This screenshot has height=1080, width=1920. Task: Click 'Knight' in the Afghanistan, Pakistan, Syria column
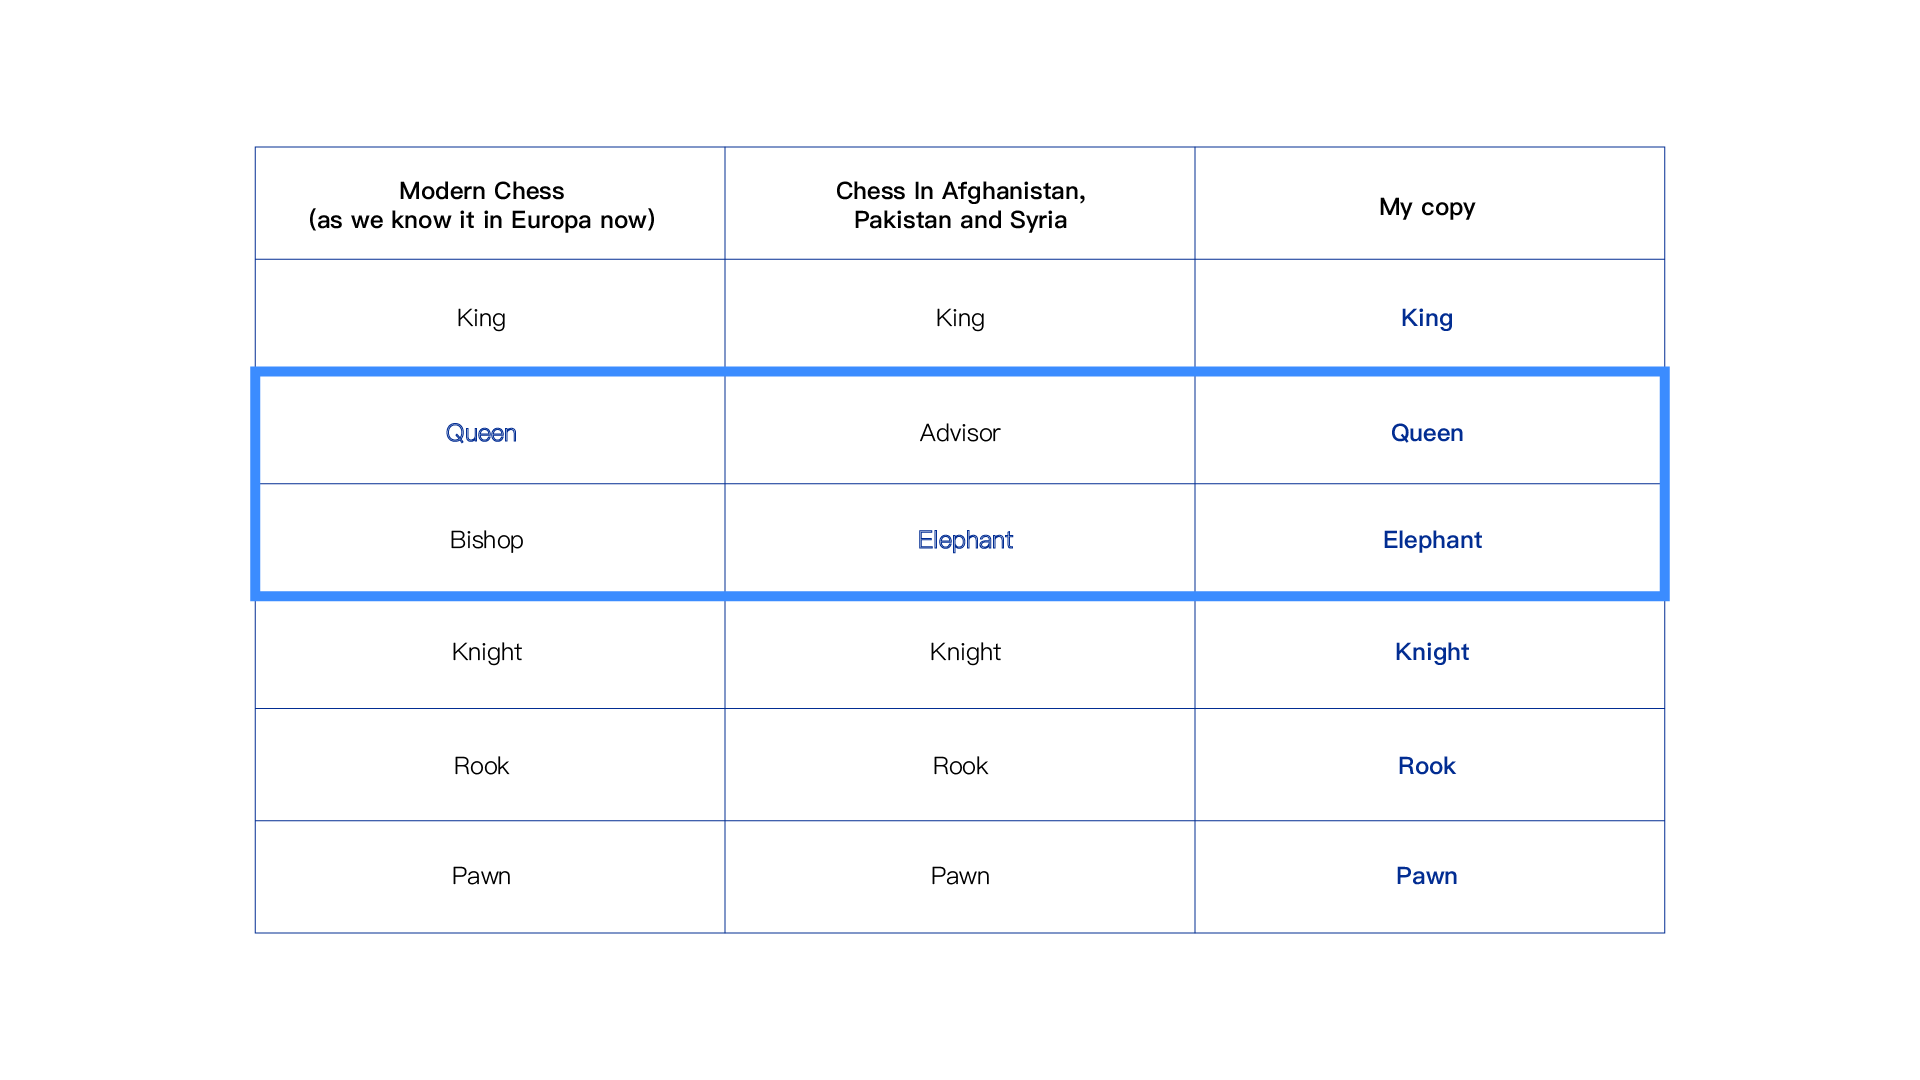pyautogui.click(x=965, y=652)
